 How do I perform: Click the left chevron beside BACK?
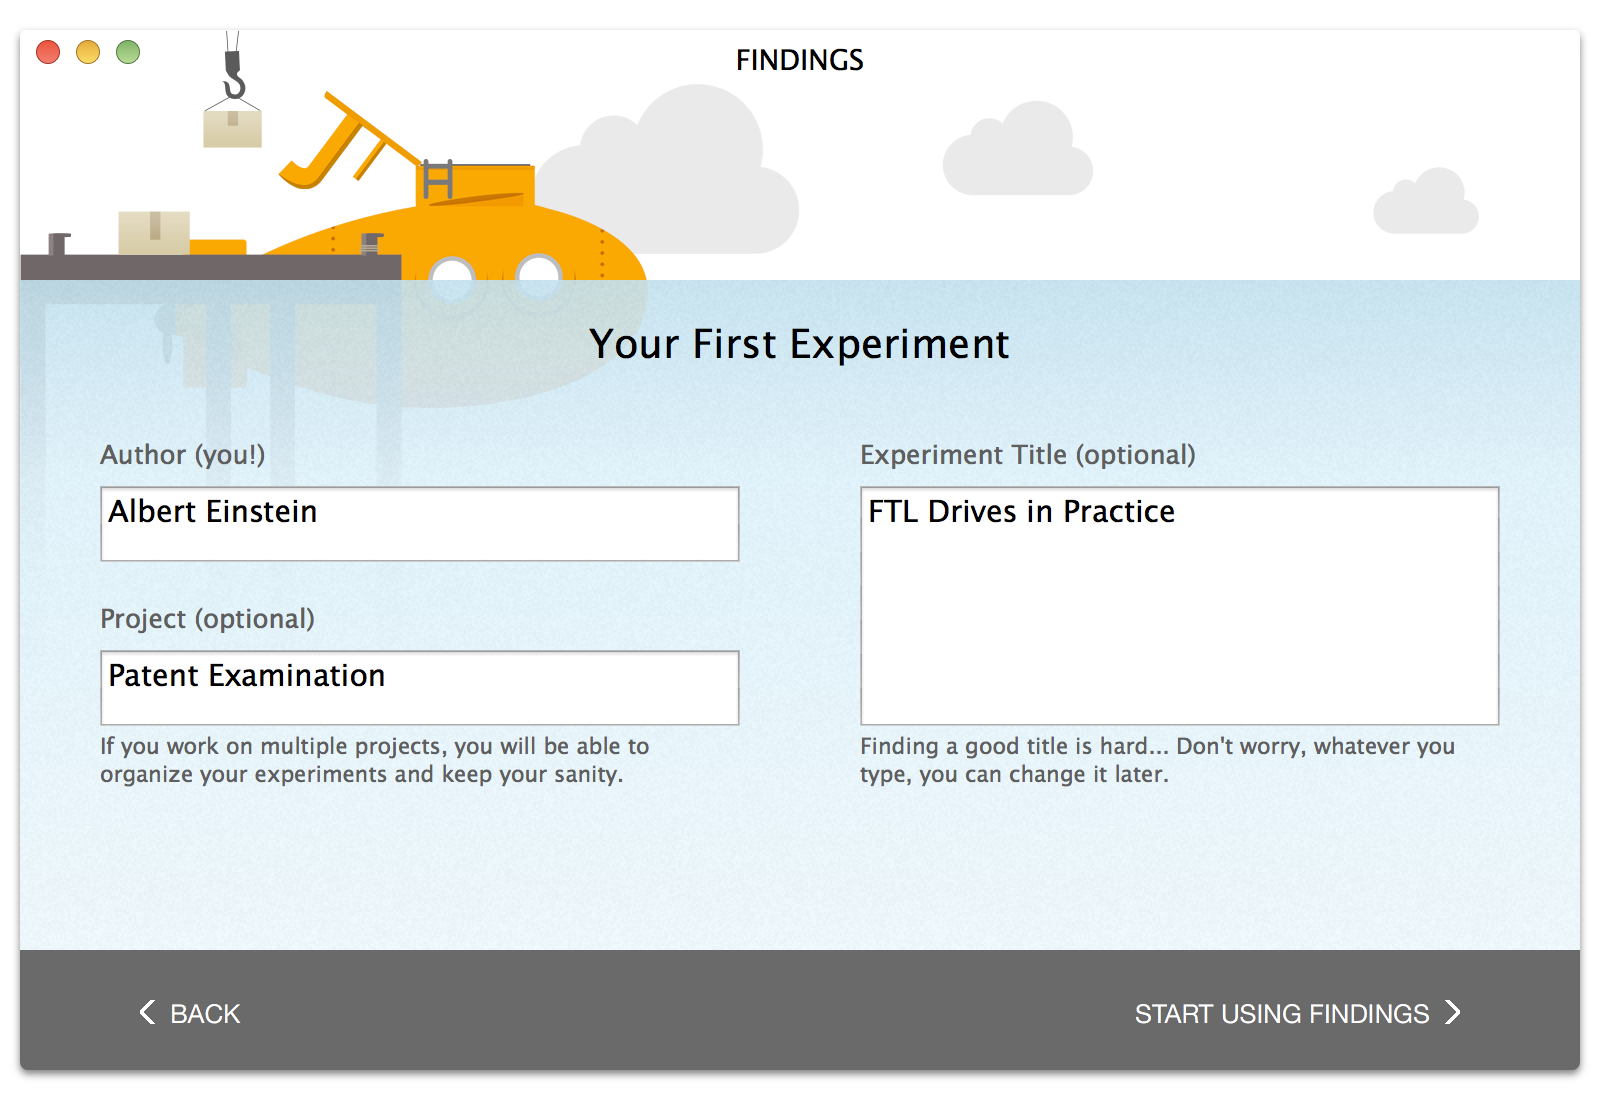coord(147,1012)
